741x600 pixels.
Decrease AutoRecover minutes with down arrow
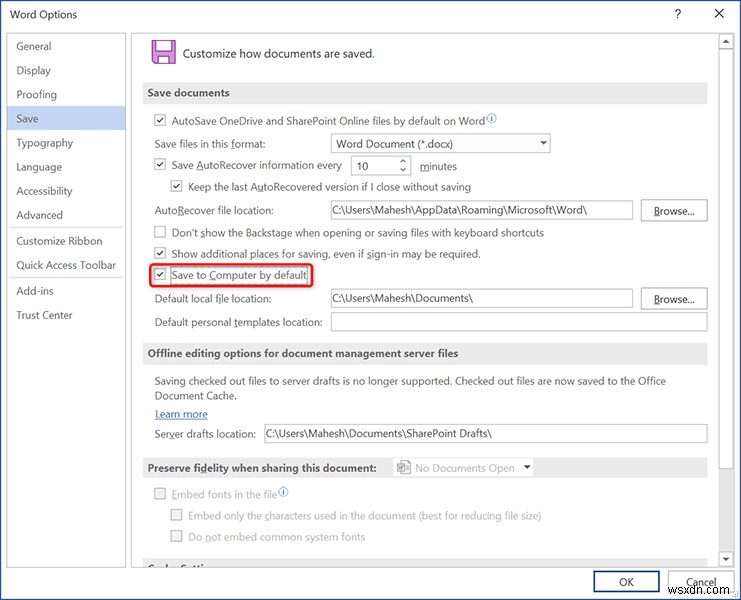tap(404, 171)
